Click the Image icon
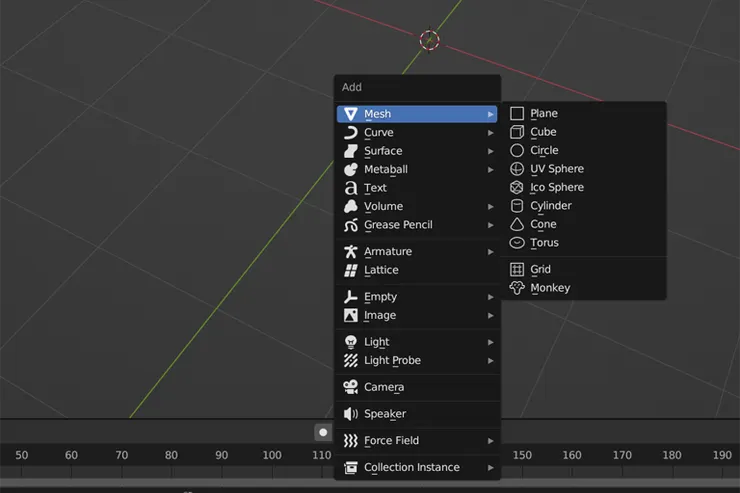Viewport: 740px width, 493px height. pos(351,315)
